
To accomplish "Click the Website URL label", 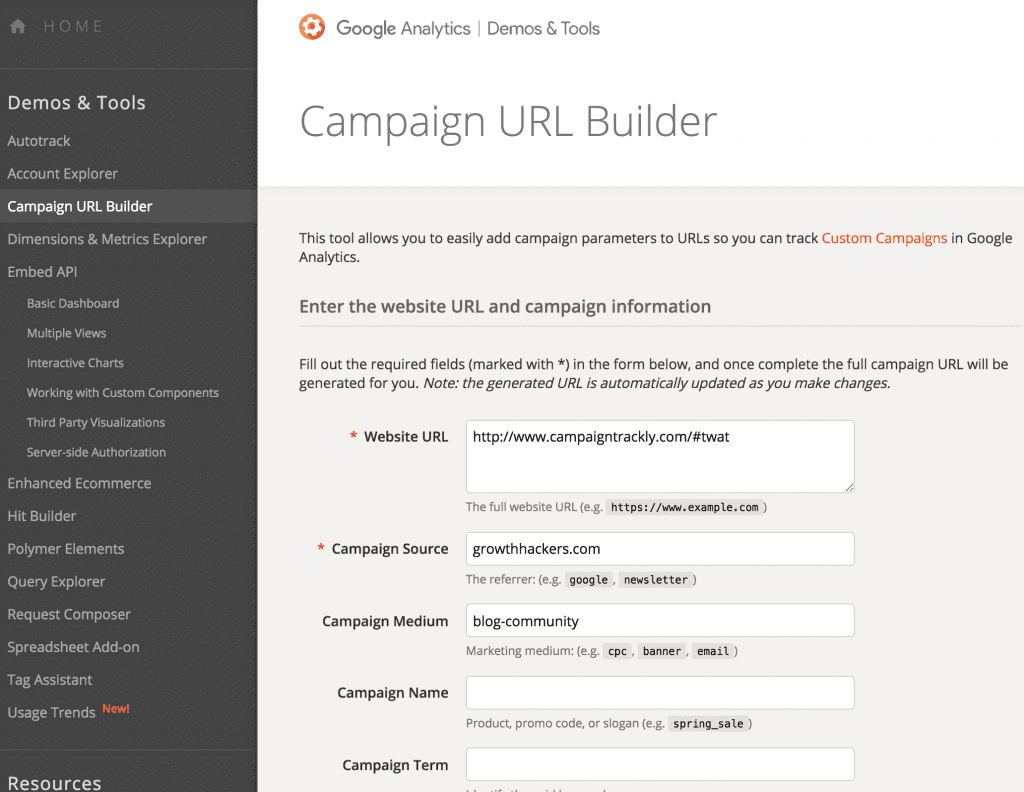I will pos(406,437).
